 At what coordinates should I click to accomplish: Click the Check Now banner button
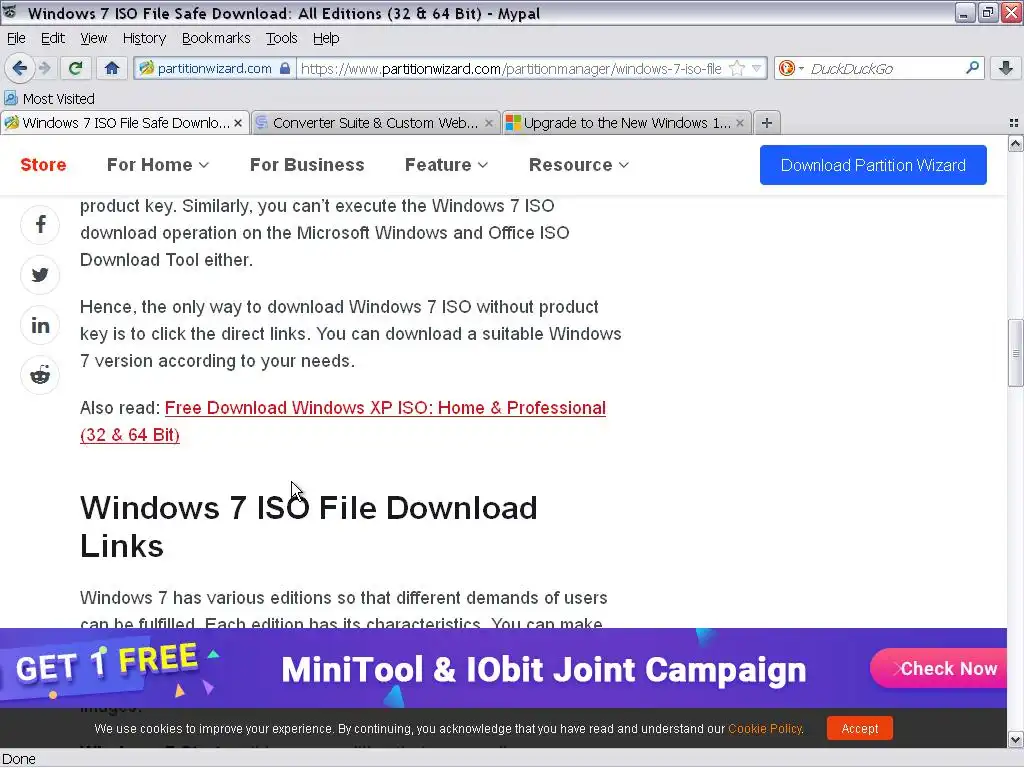tap(940, 668)
